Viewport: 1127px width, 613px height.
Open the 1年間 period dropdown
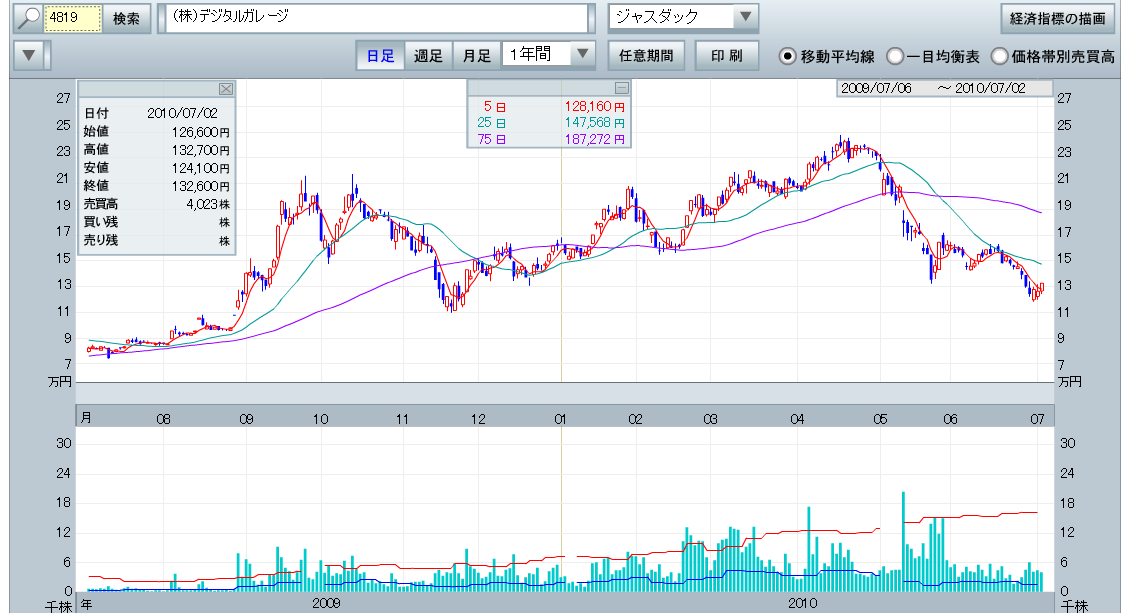coord(583,55)
